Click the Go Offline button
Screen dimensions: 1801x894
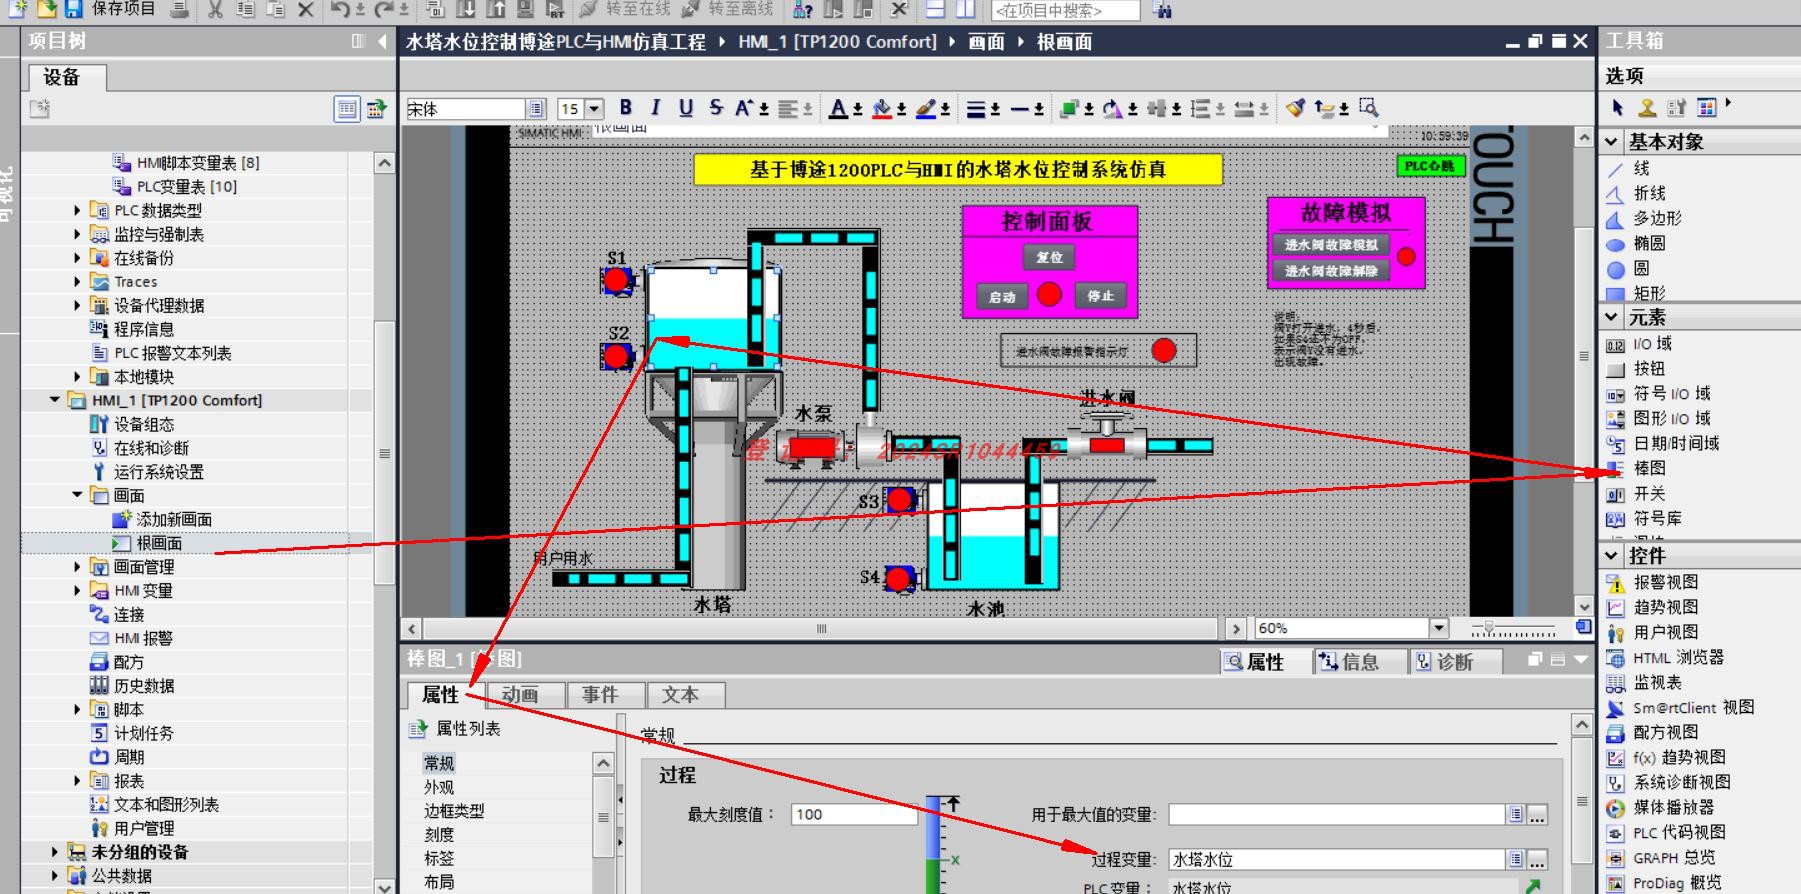[x=727, y=9]
